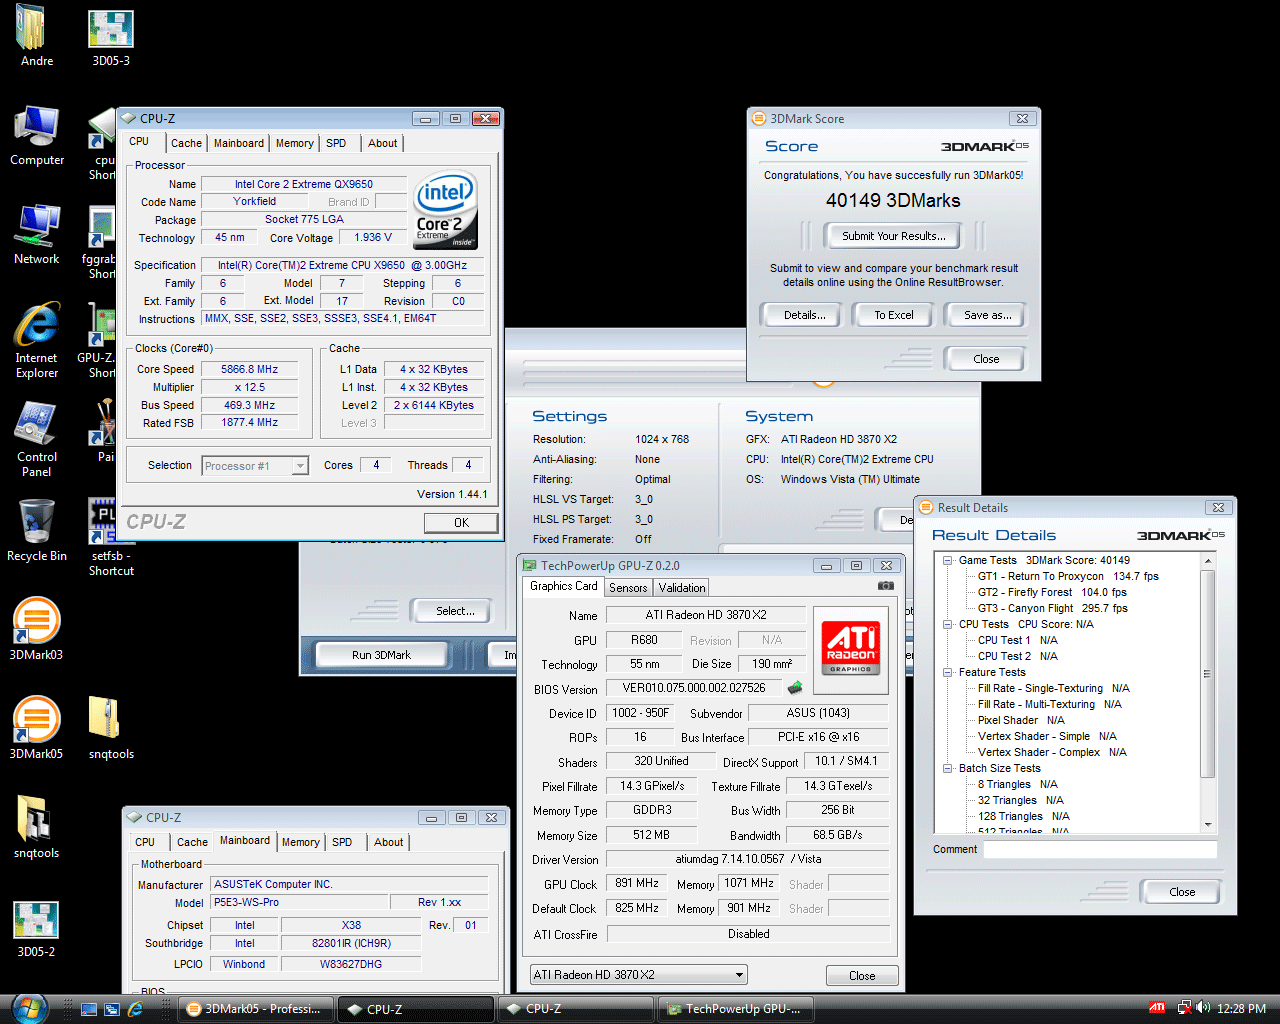This screenshot has width=1280, height=1024.
Task: Click the ATI tray icon
Action: [1157, 1008]
